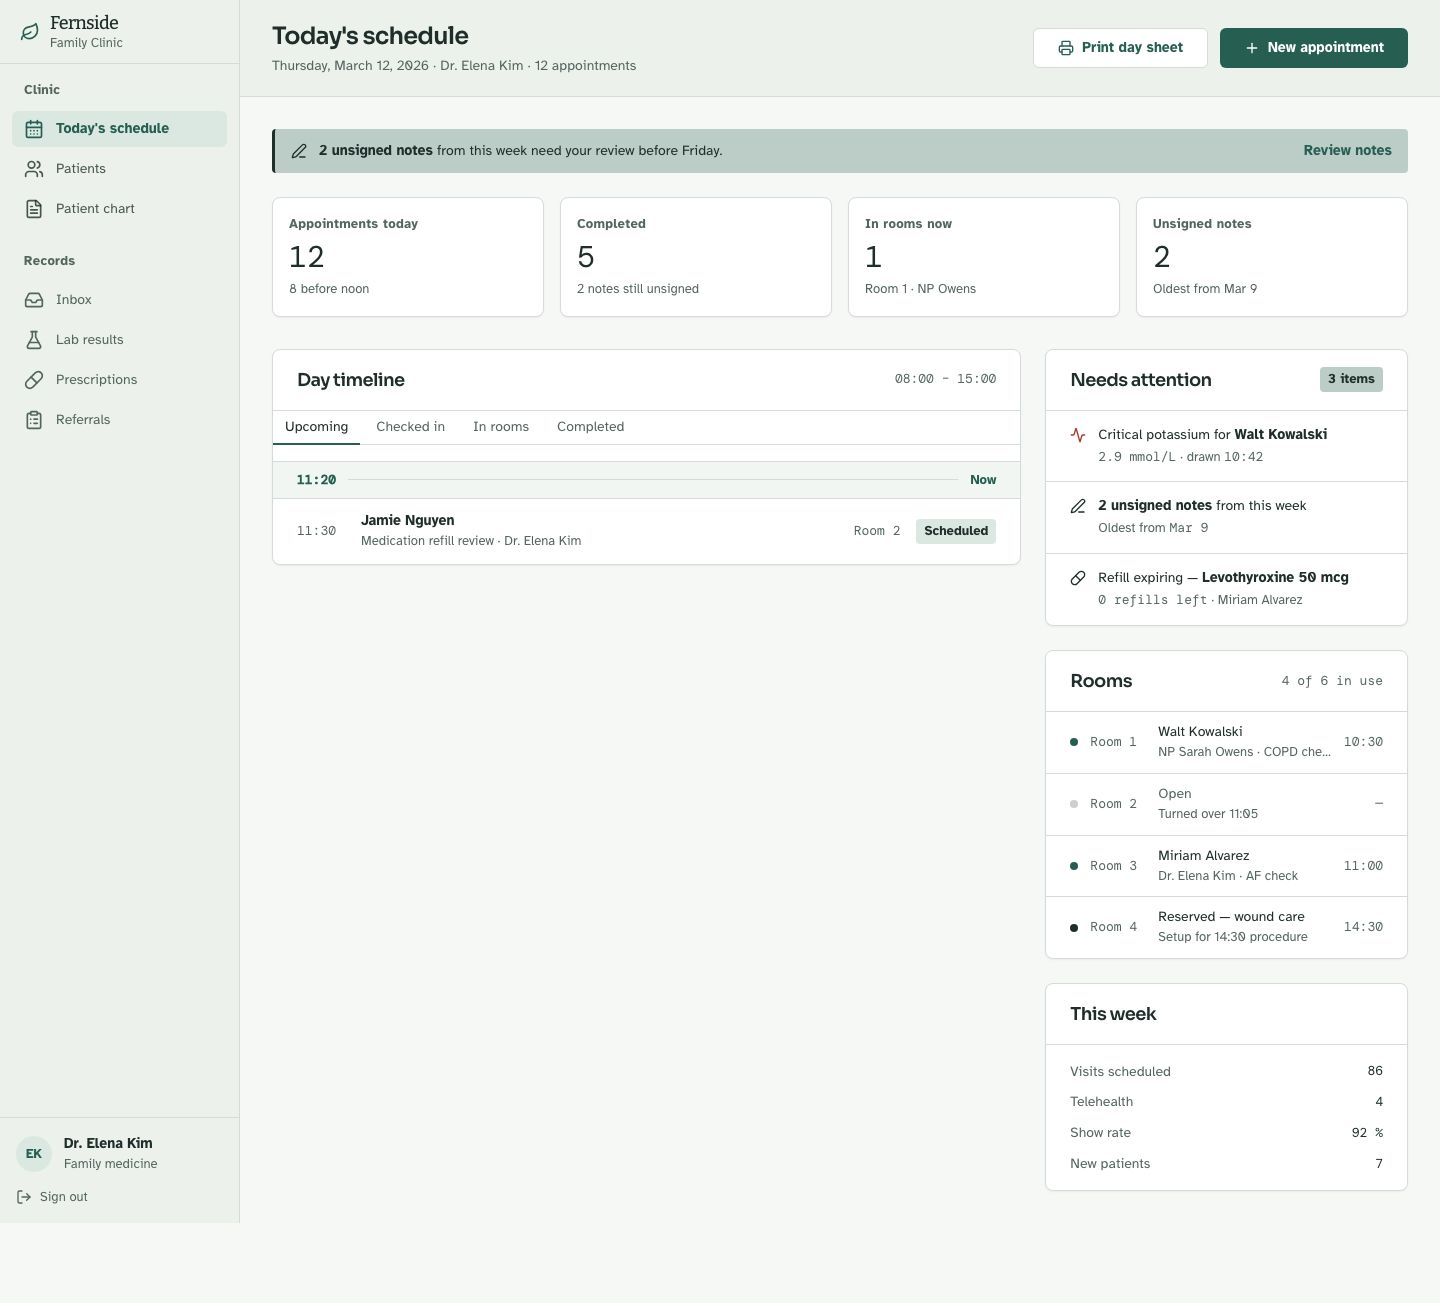
Task: Open Referrals section
Action: (120, 420)
